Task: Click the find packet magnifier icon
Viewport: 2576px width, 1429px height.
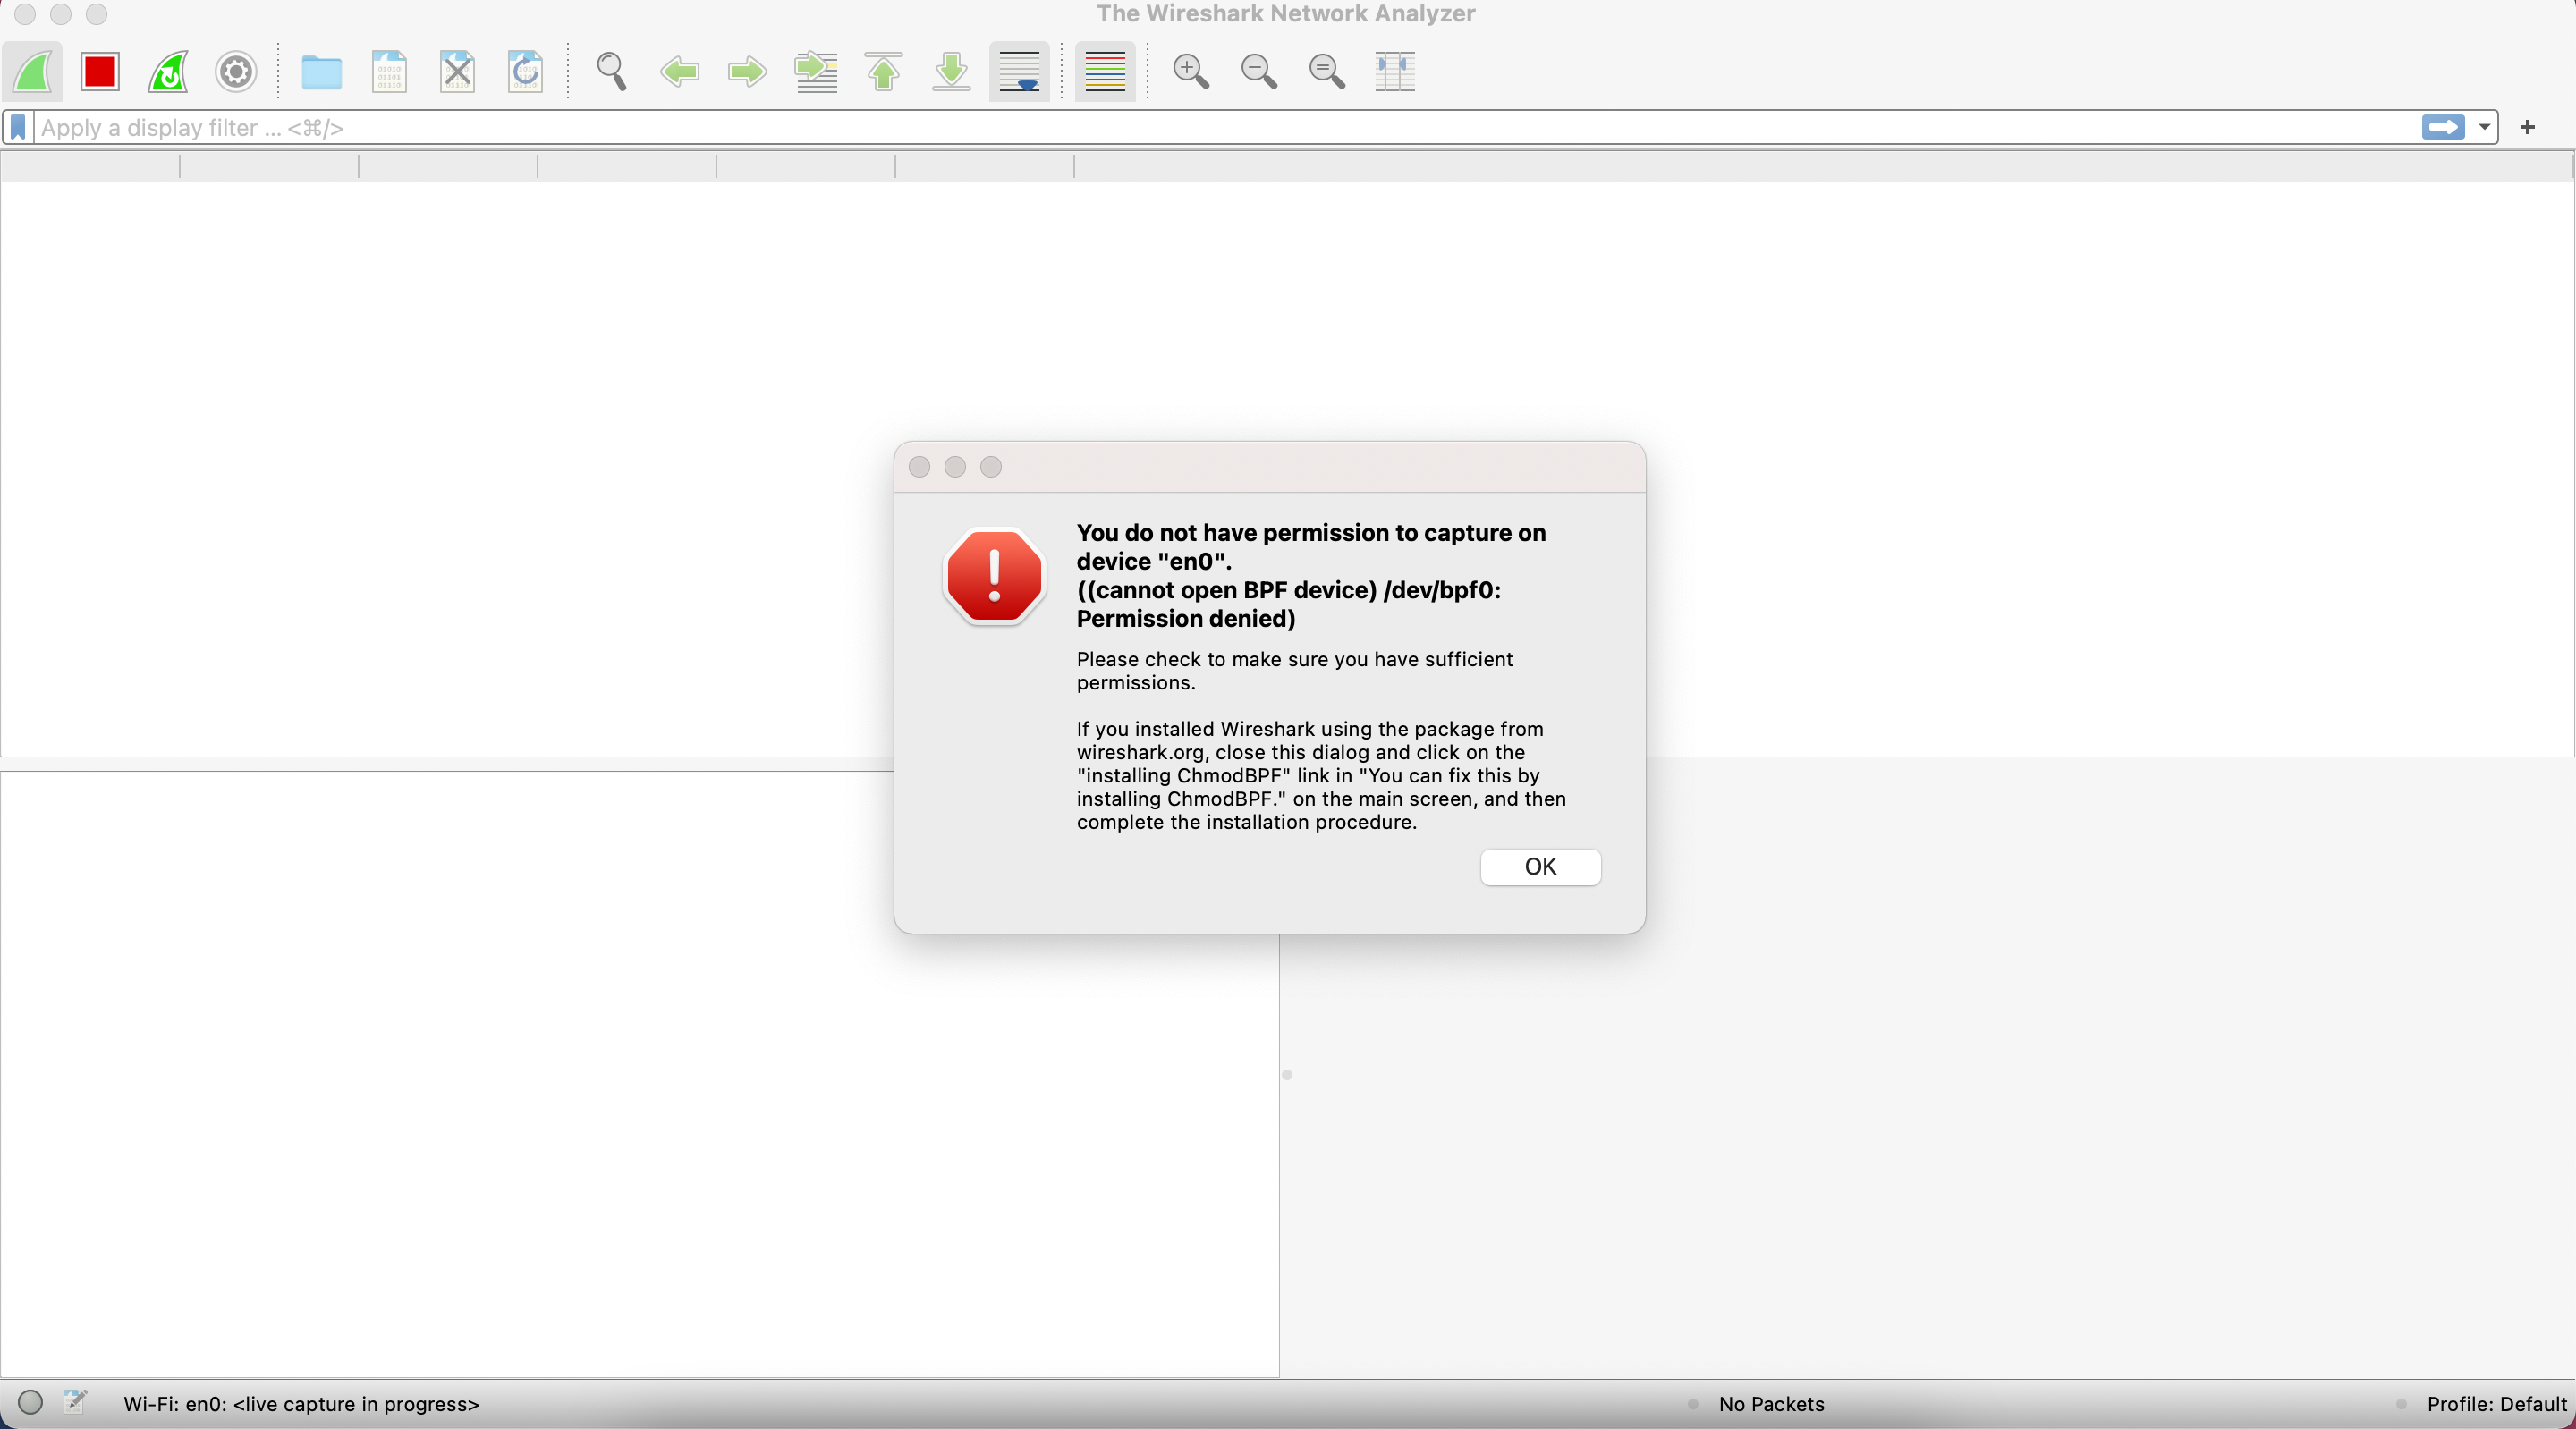Action: [x=611, y=71]
